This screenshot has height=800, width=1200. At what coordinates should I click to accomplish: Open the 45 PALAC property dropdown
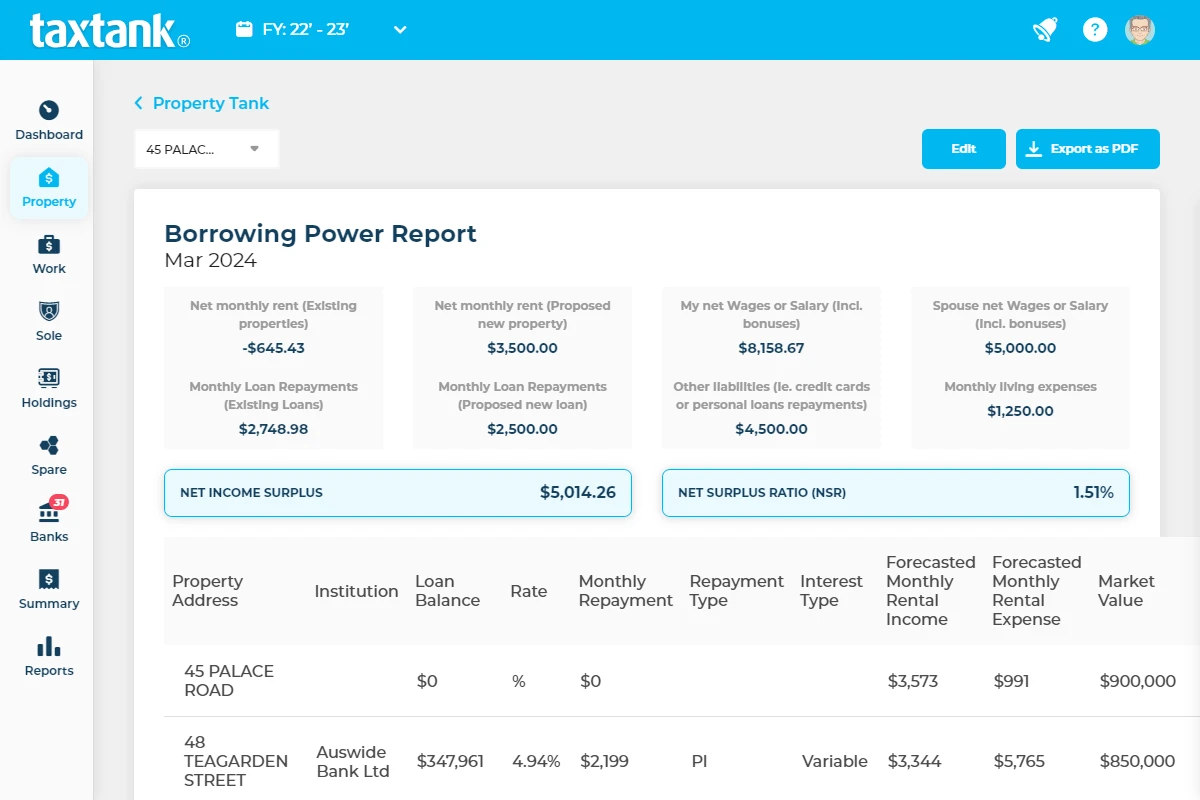[x=206, y=148]
